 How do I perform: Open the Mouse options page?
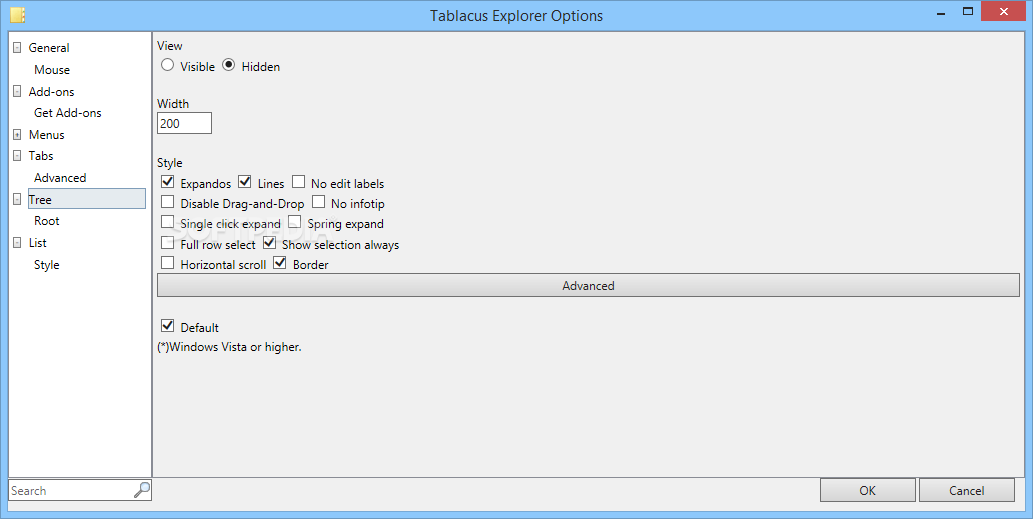[52, 69]
